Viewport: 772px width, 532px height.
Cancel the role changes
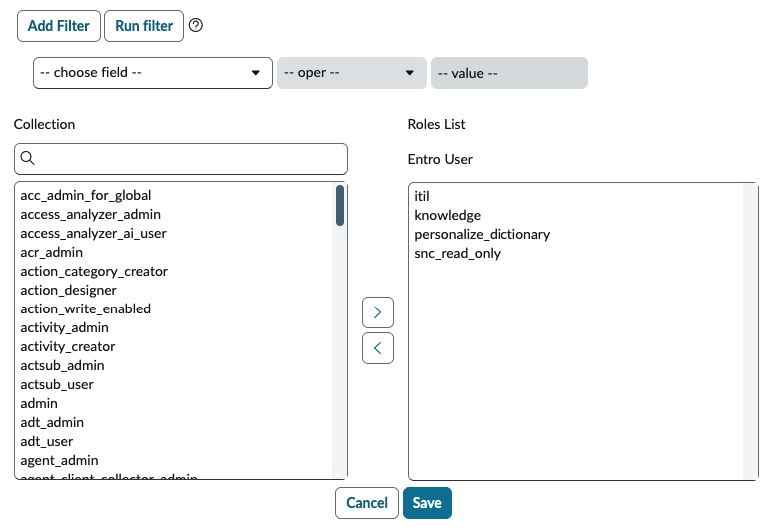(367, 502)
